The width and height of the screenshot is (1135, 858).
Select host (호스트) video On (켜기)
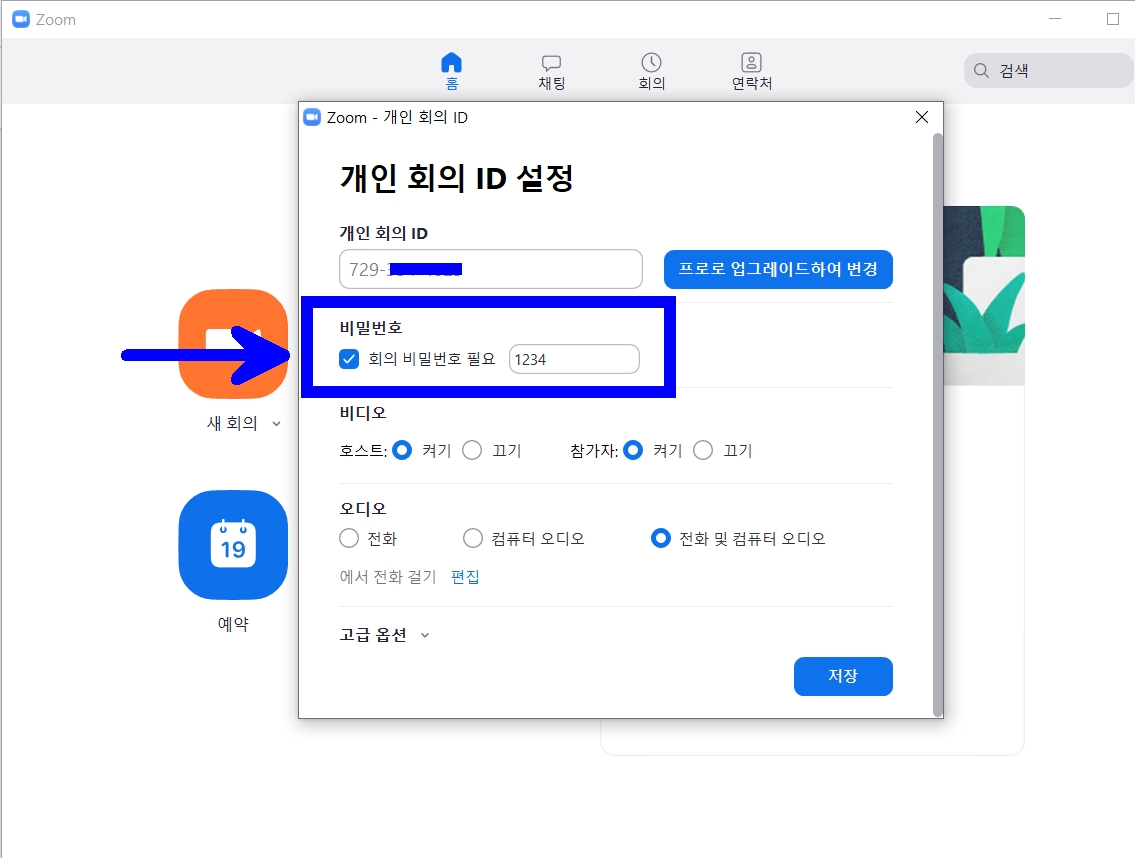pos(402,450)
